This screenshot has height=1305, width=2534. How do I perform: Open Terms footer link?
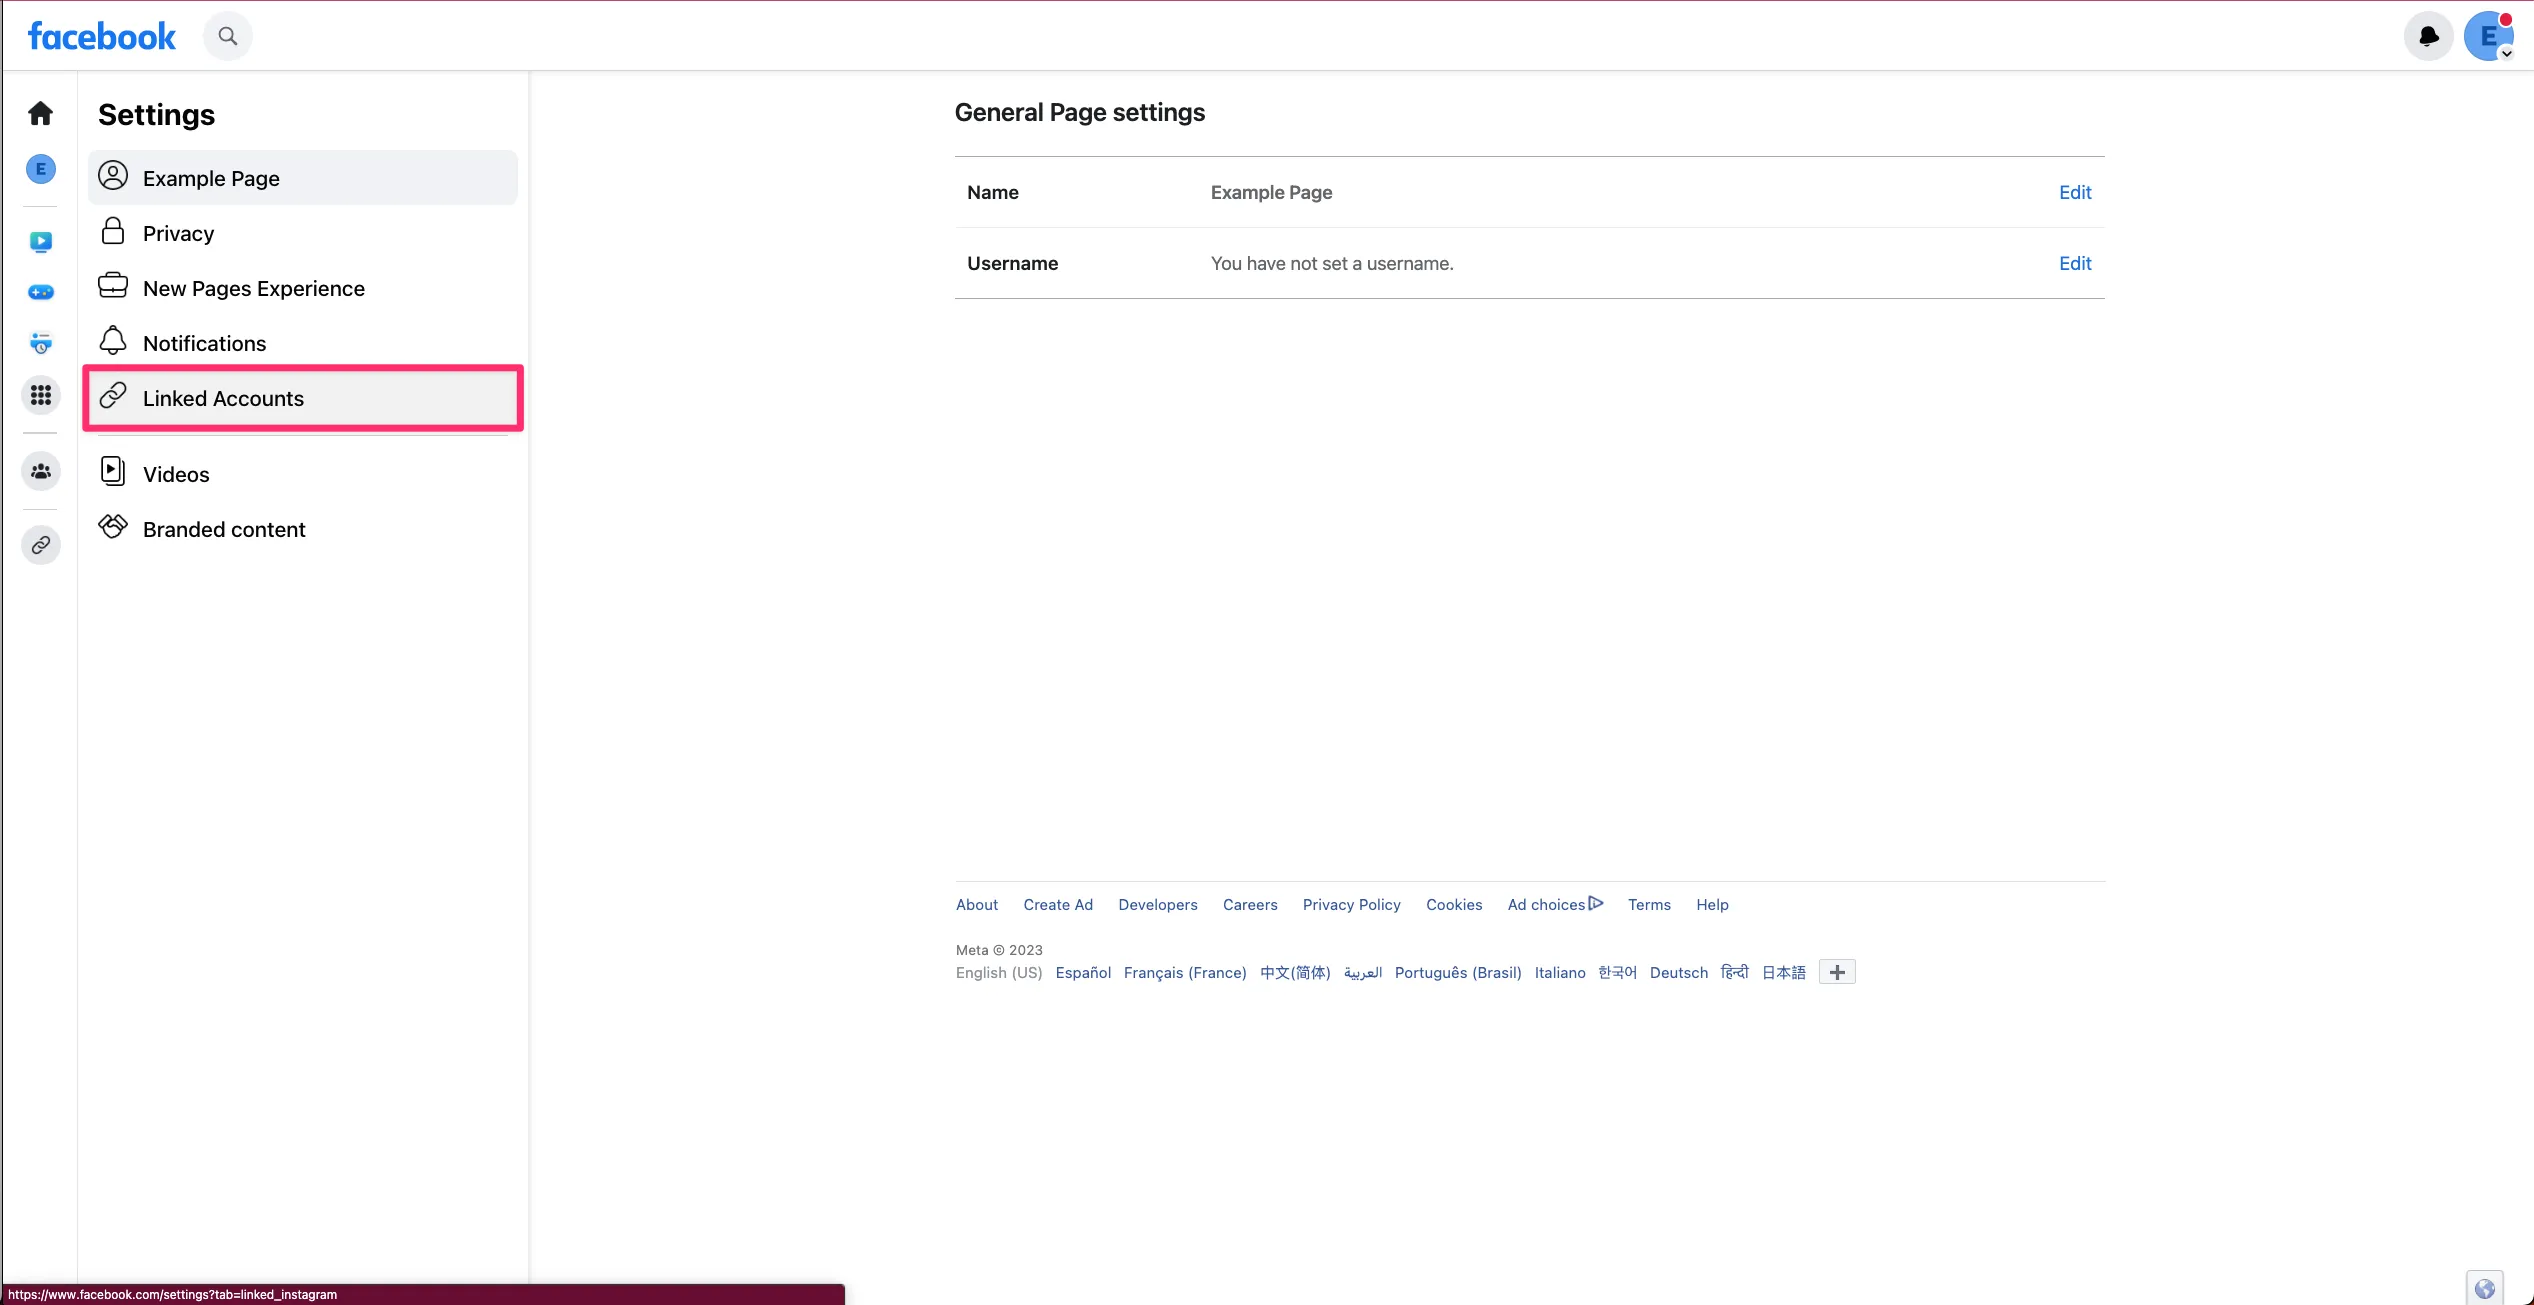coord(1649,905)
